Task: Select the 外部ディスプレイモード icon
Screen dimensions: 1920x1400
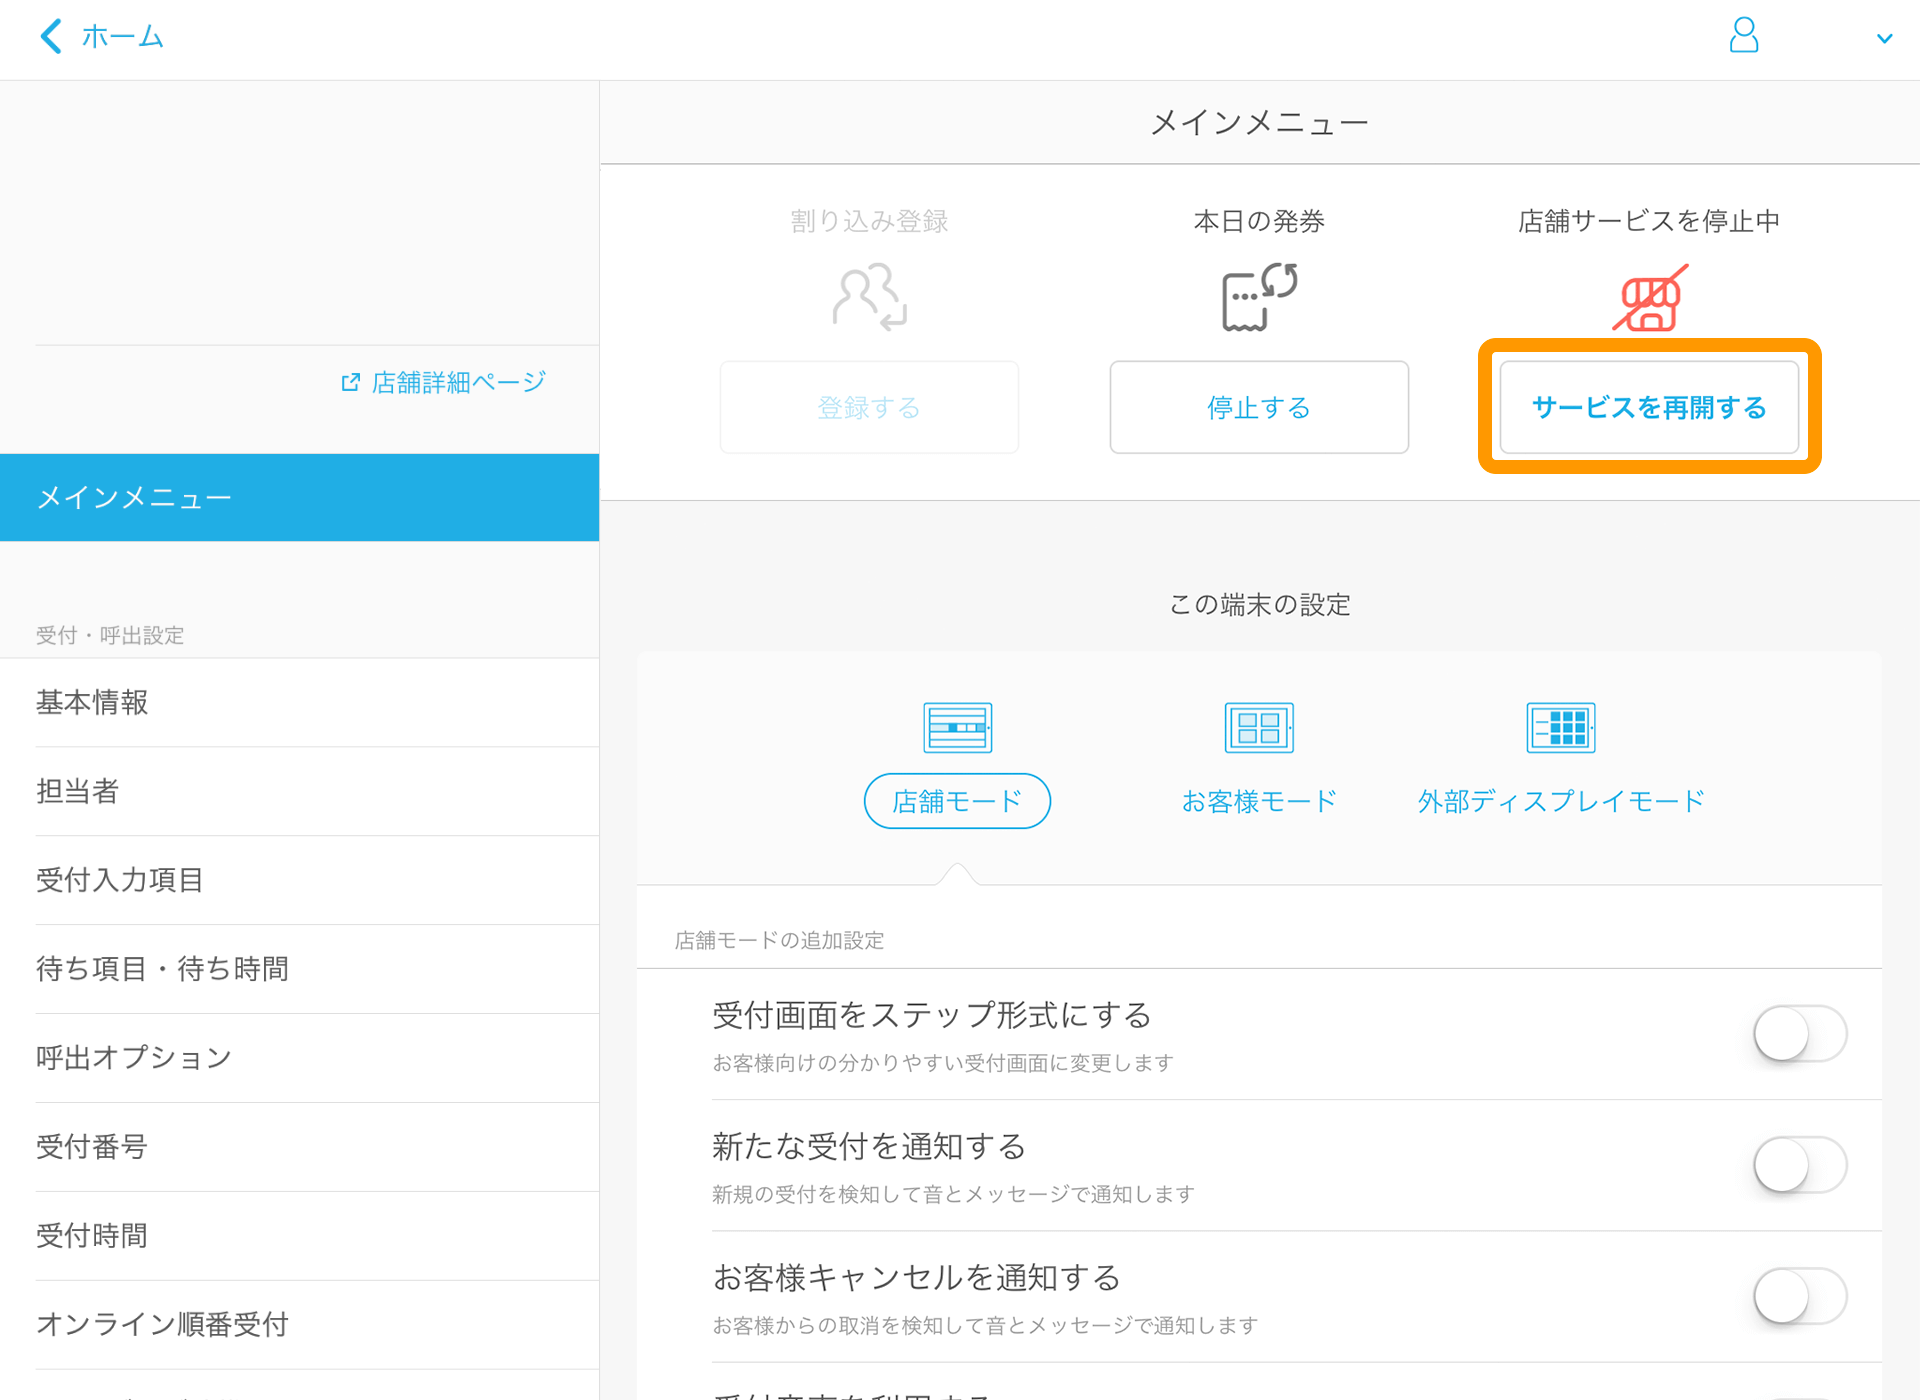Action: pyautogui.click(x=1560, y=727)
